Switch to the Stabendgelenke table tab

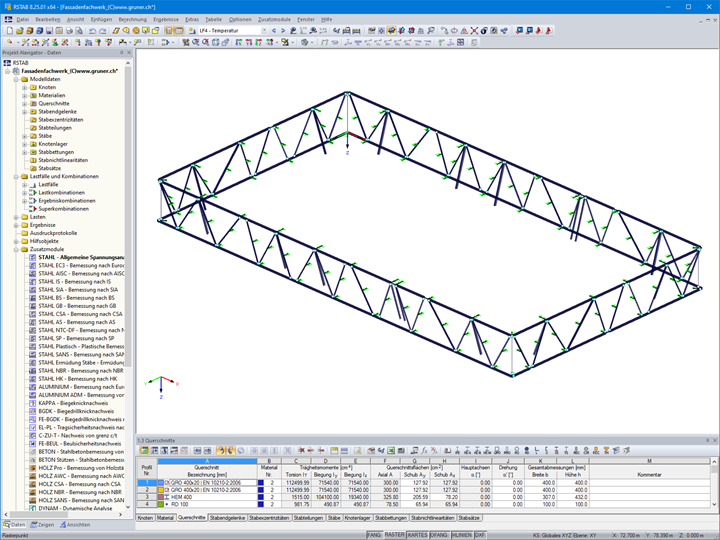227,518
